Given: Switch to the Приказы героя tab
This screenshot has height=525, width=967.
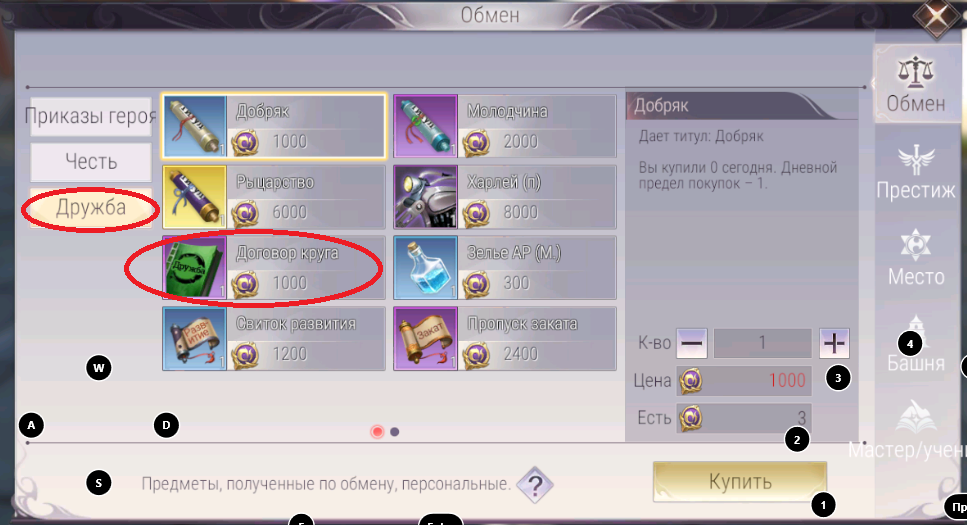Looking at the screenshot, I should click(91, 116).
